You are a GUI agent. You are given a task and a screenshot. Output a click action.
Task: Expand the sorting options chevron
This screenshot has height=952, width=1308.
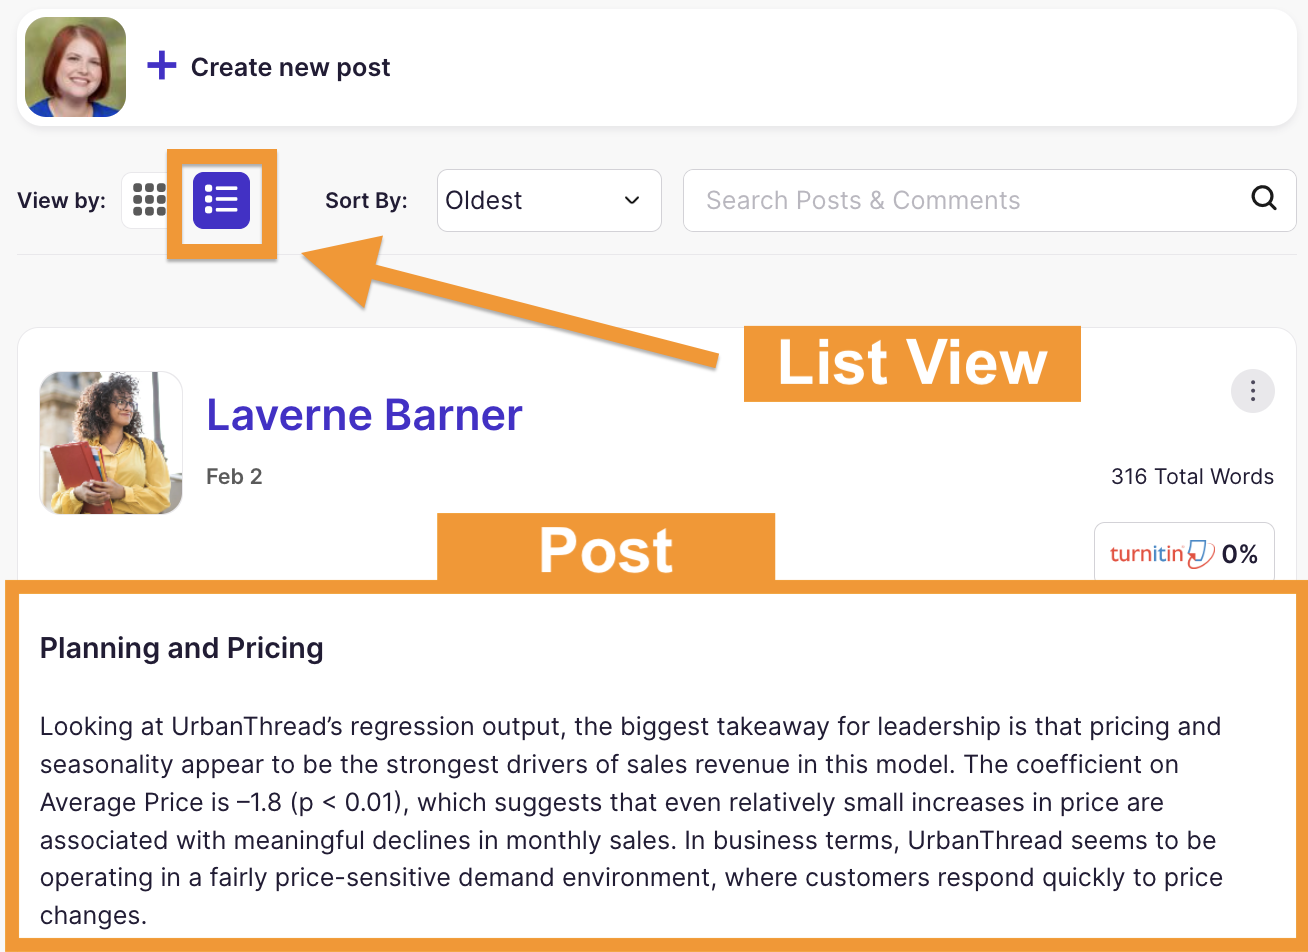pos(631,200)
